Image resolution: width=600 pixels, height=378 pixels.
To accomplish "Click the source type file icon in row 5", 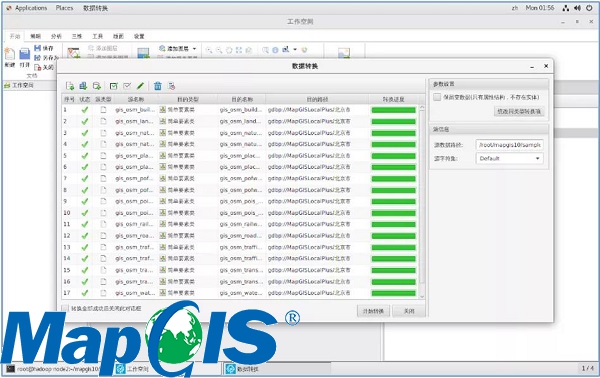I will point(103,156).
